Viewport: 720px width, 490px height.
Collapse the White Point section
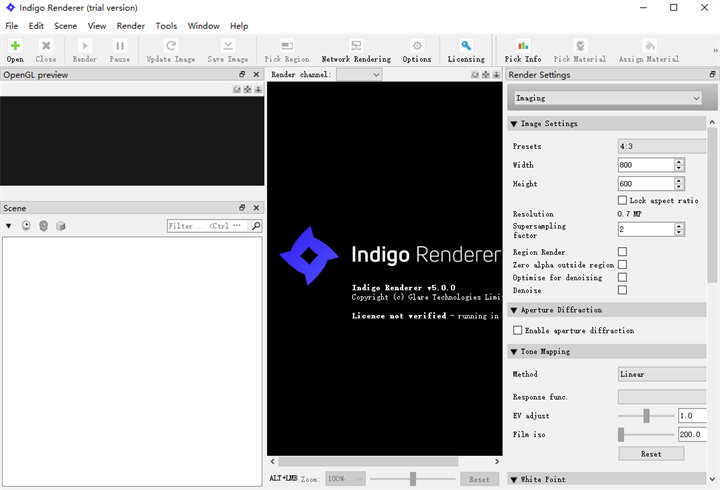(x=514, y=479)
